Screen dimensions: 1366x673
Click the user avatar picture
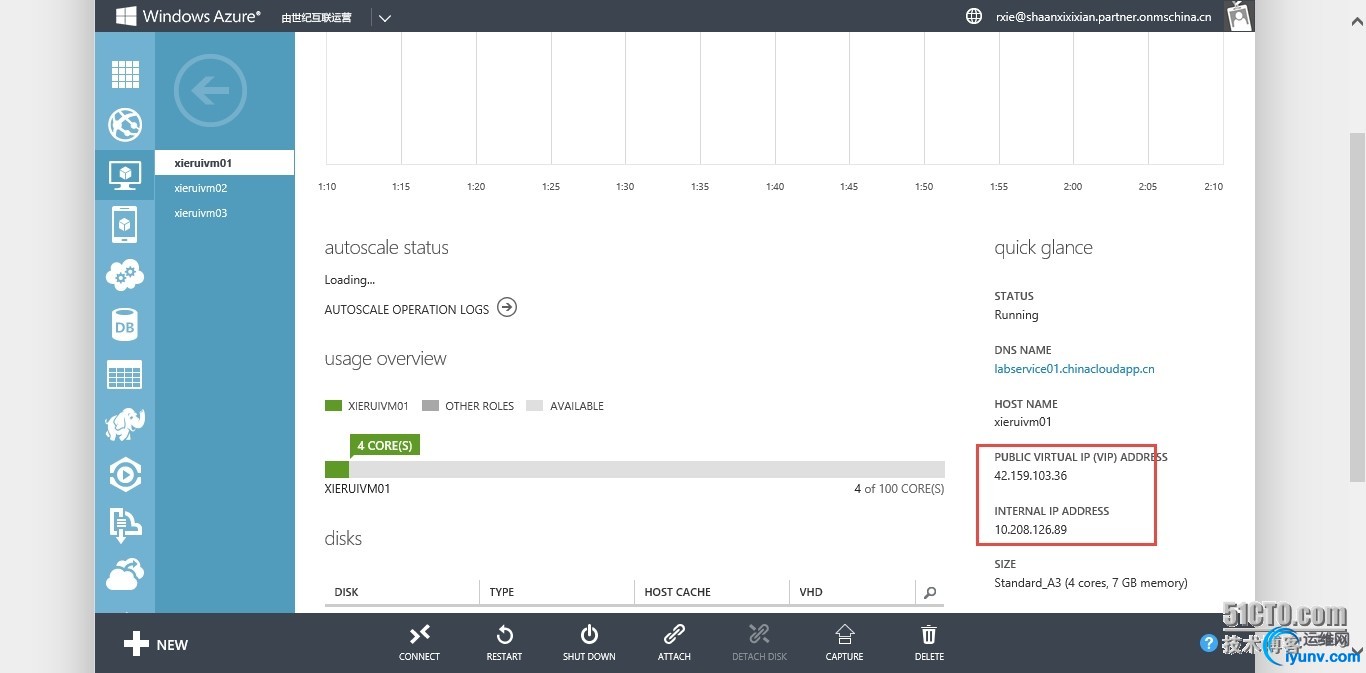(1240, 16)
